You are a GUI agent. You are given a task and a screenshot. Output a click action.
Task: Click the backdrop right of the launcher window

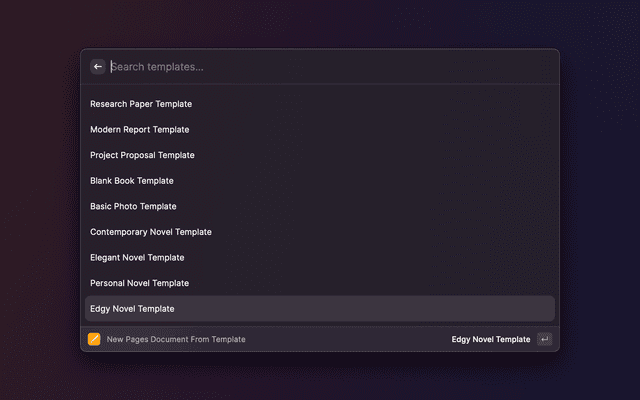600,200
